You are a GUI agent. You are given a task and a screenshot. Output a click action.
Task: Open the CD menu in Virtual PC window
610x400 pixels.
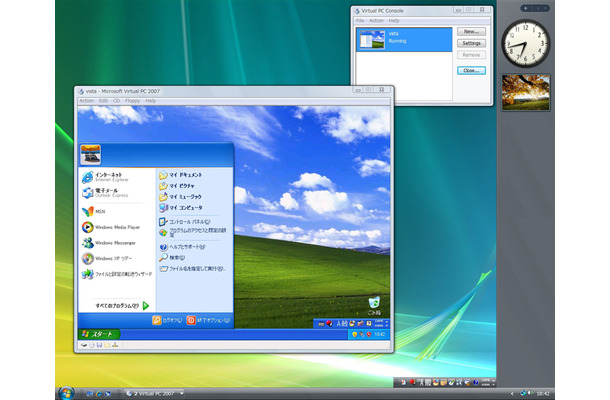pos(116,101)
